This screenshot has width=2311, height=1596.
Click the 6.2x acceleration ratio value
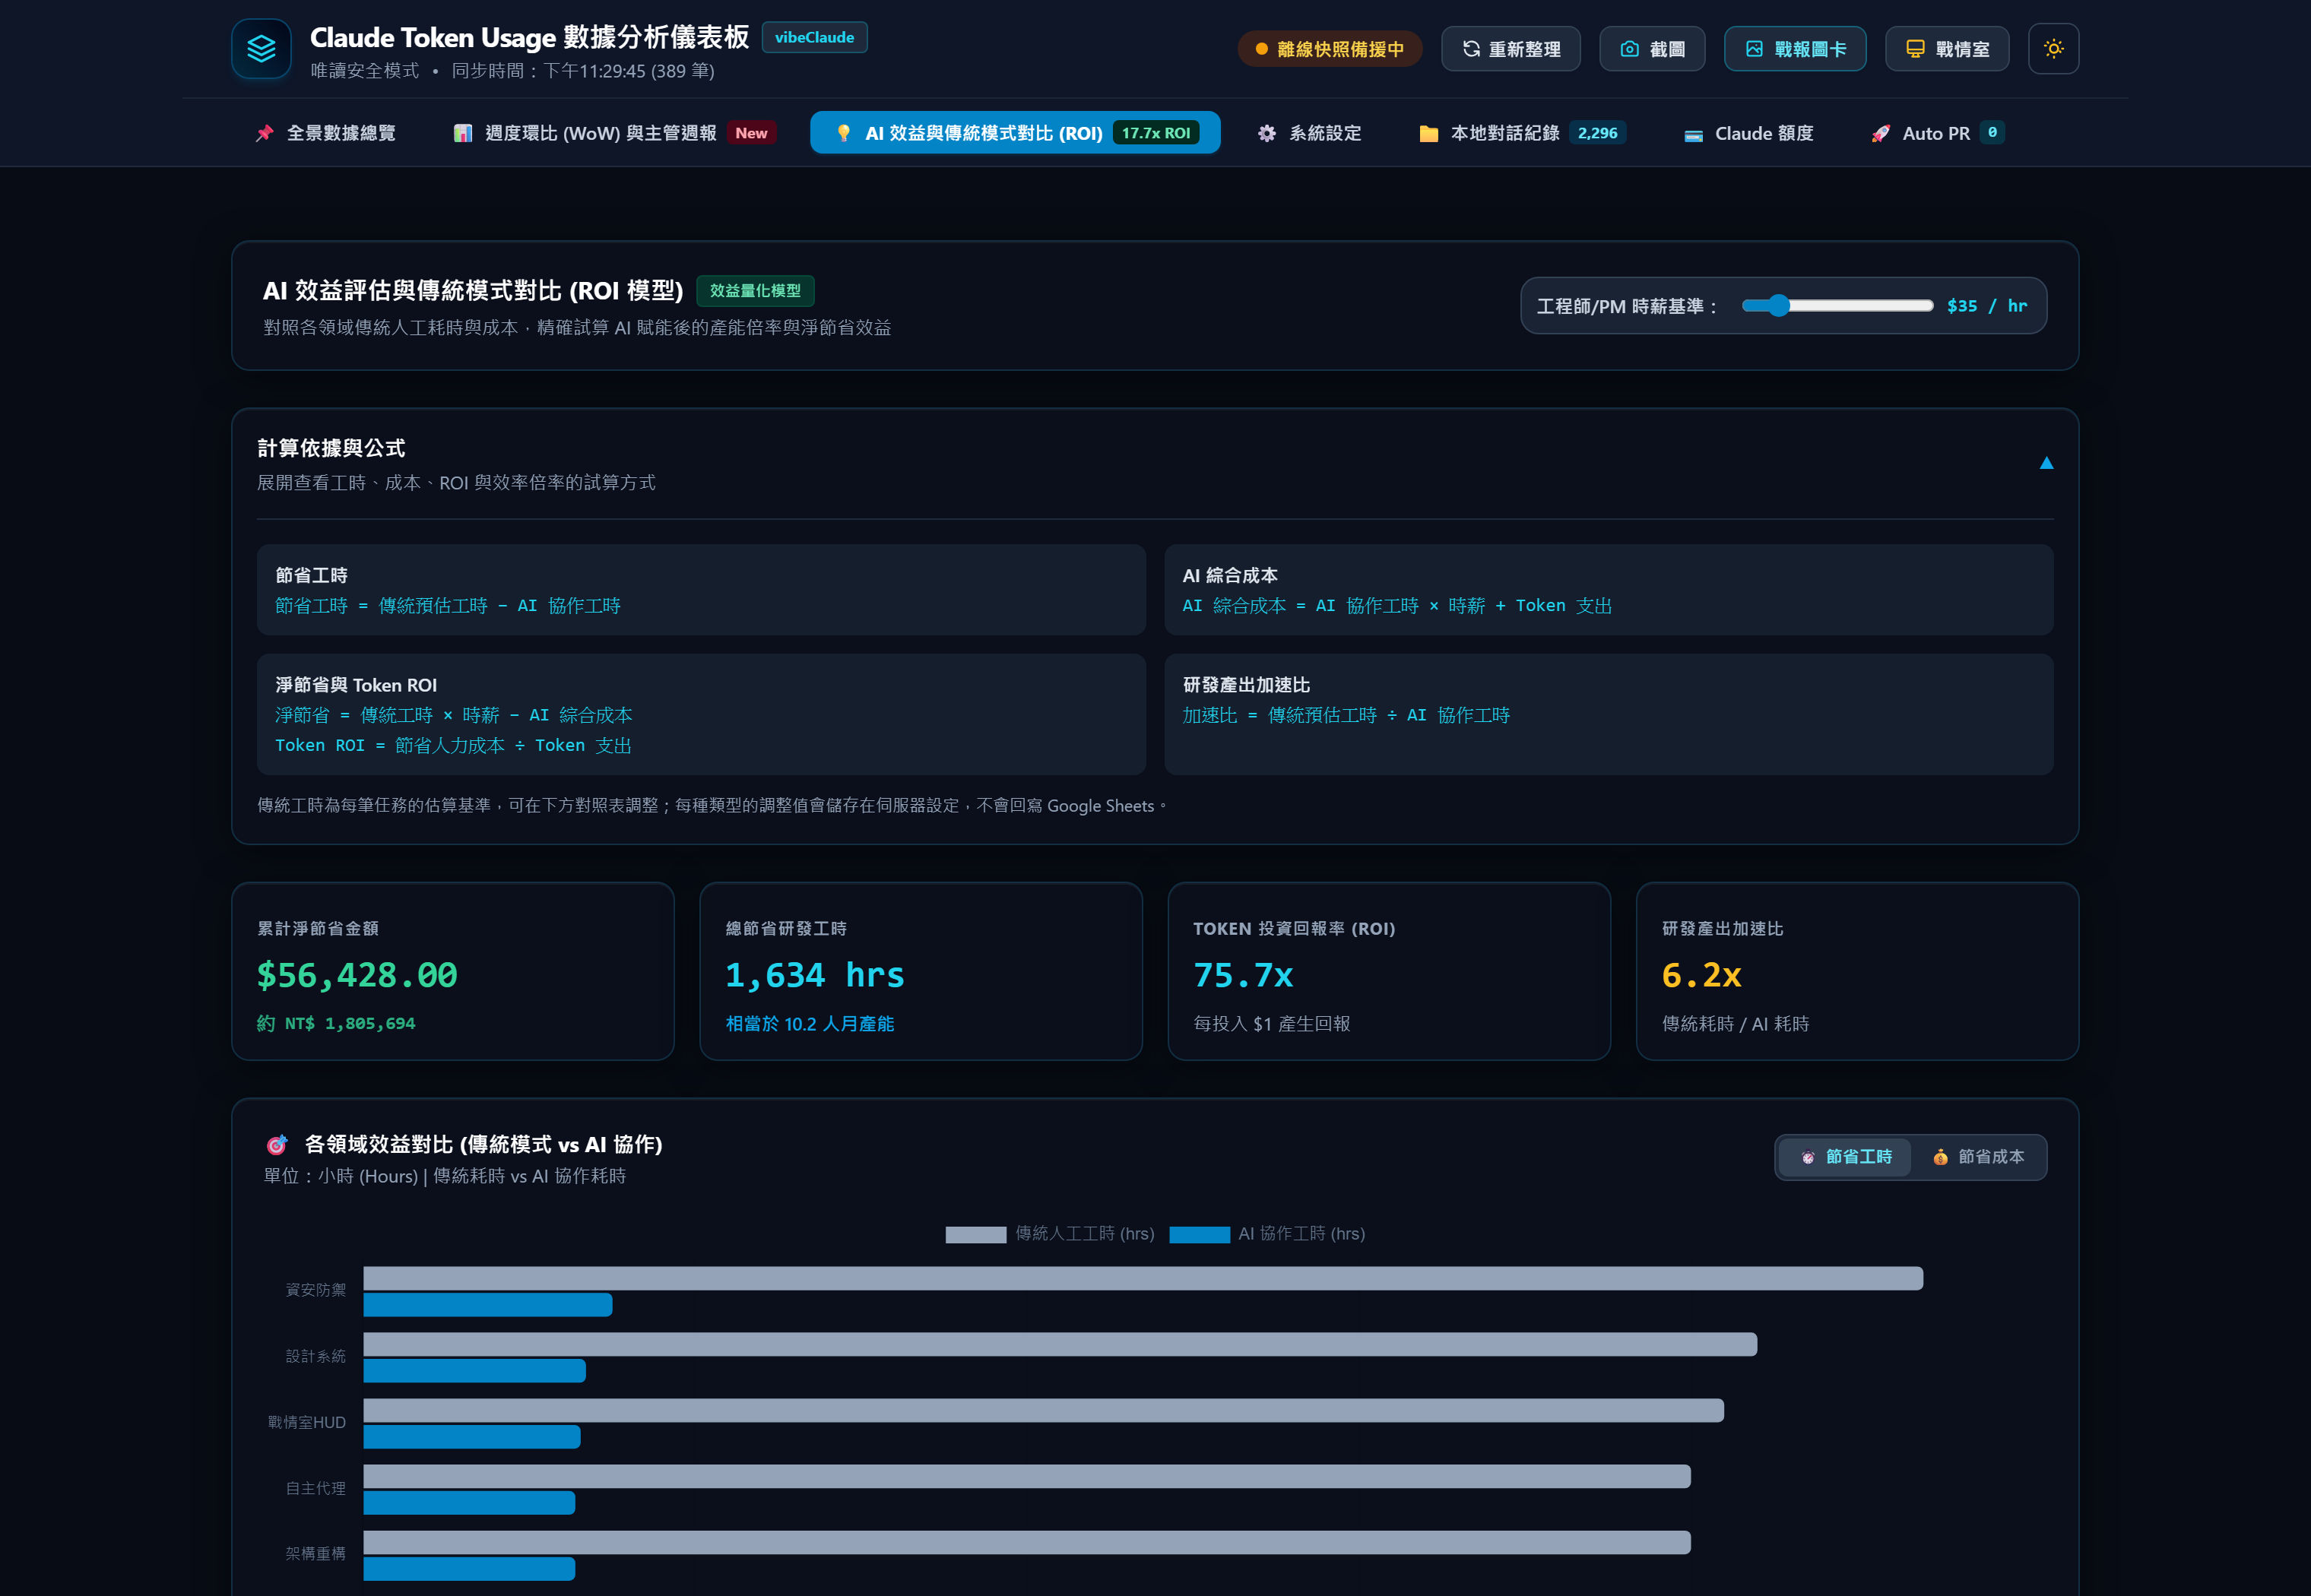click(1702, 976)
